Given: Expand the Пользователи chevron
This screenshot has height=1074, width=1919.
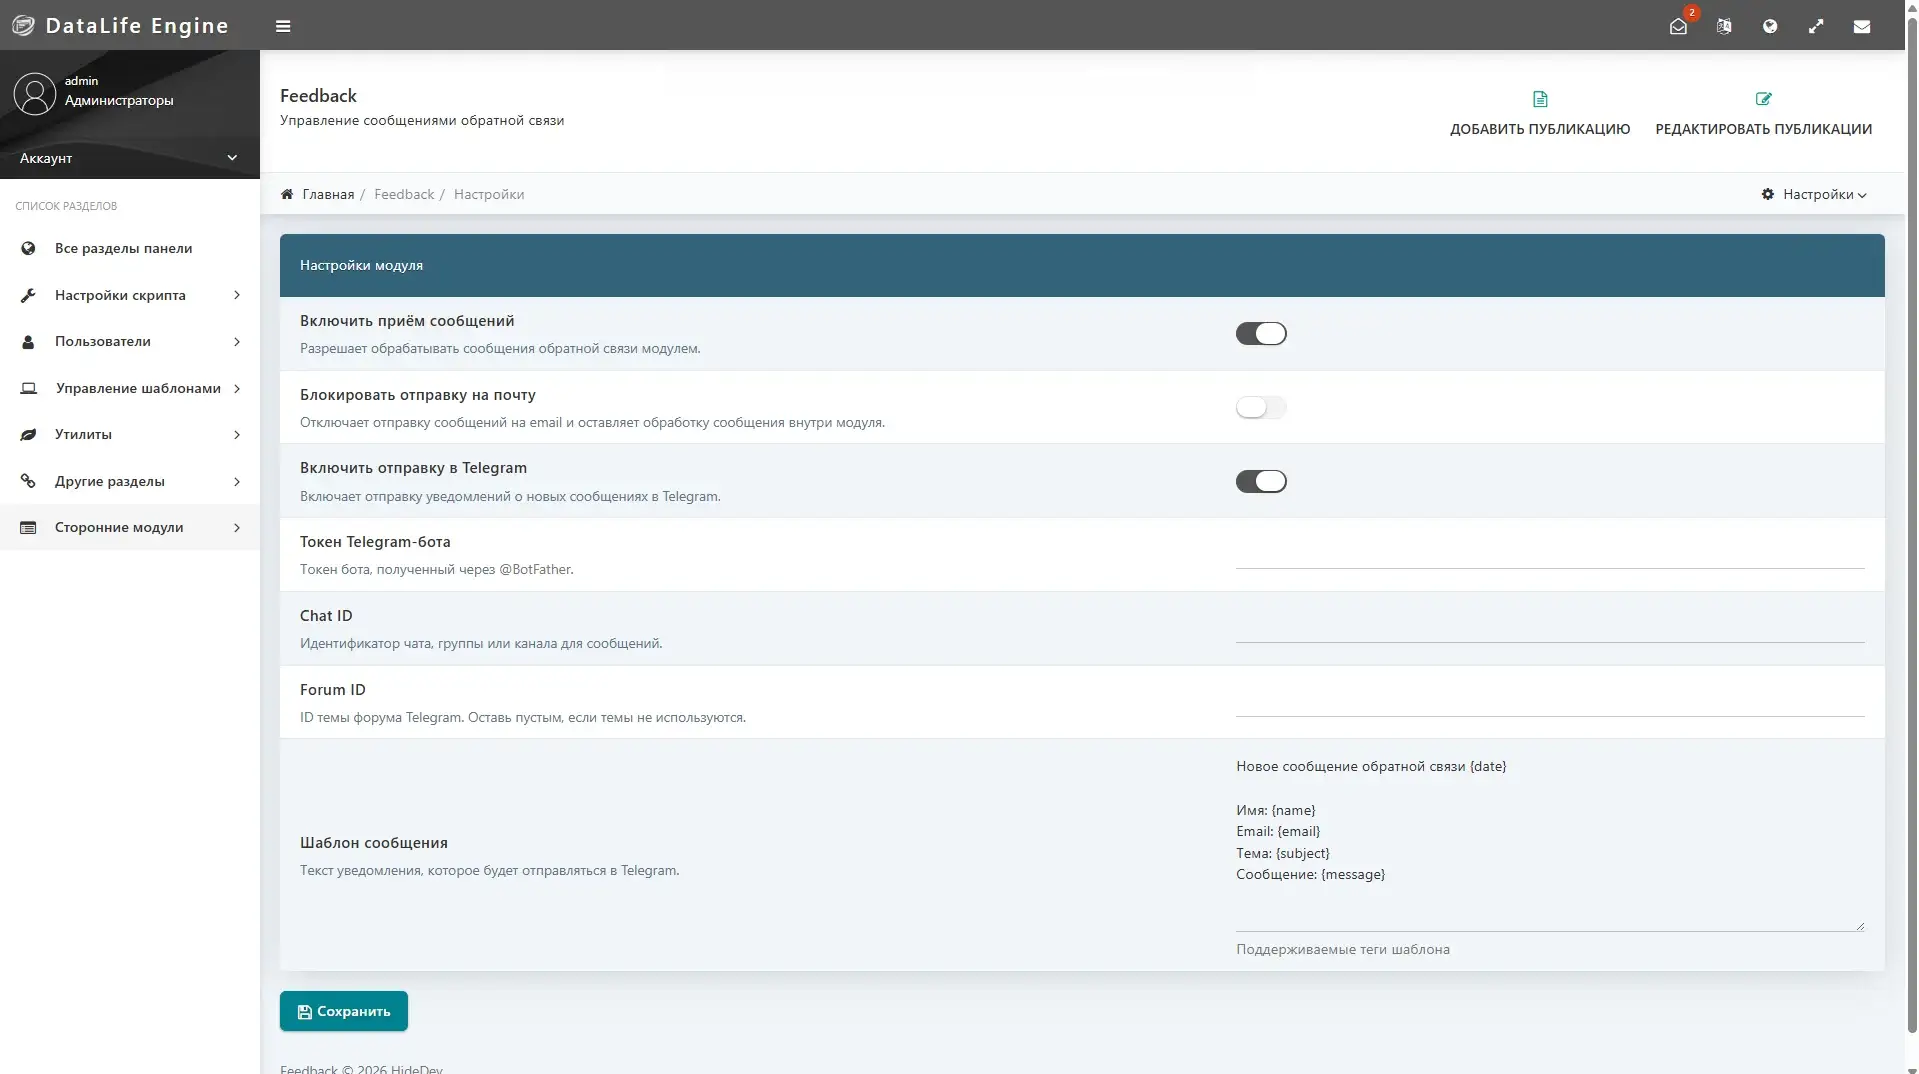Looking at the screenshot, I should pos(237,342).
